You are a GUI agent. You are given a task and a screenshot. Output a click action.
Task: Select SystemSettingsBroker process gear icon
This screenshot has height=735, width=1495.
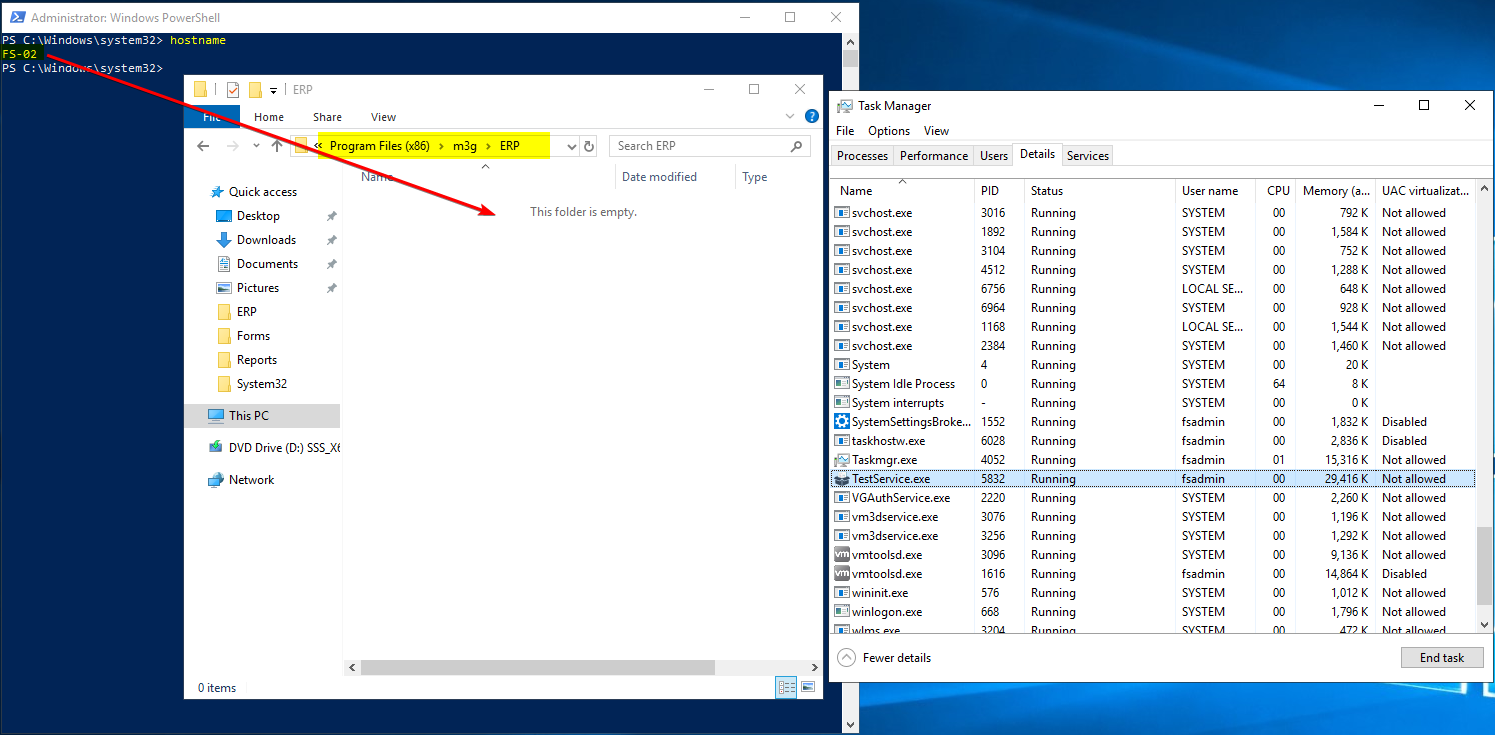(842, 422)
